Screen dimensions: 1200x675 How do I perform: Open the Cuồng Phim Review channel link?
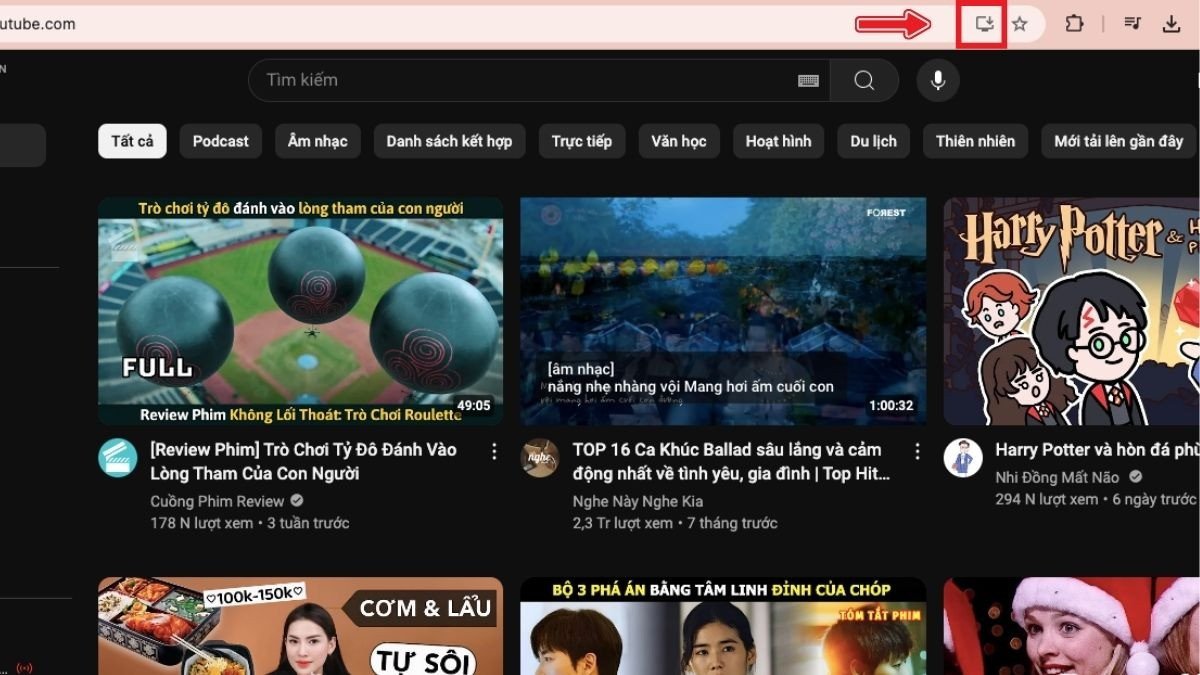tap(218, 500)
